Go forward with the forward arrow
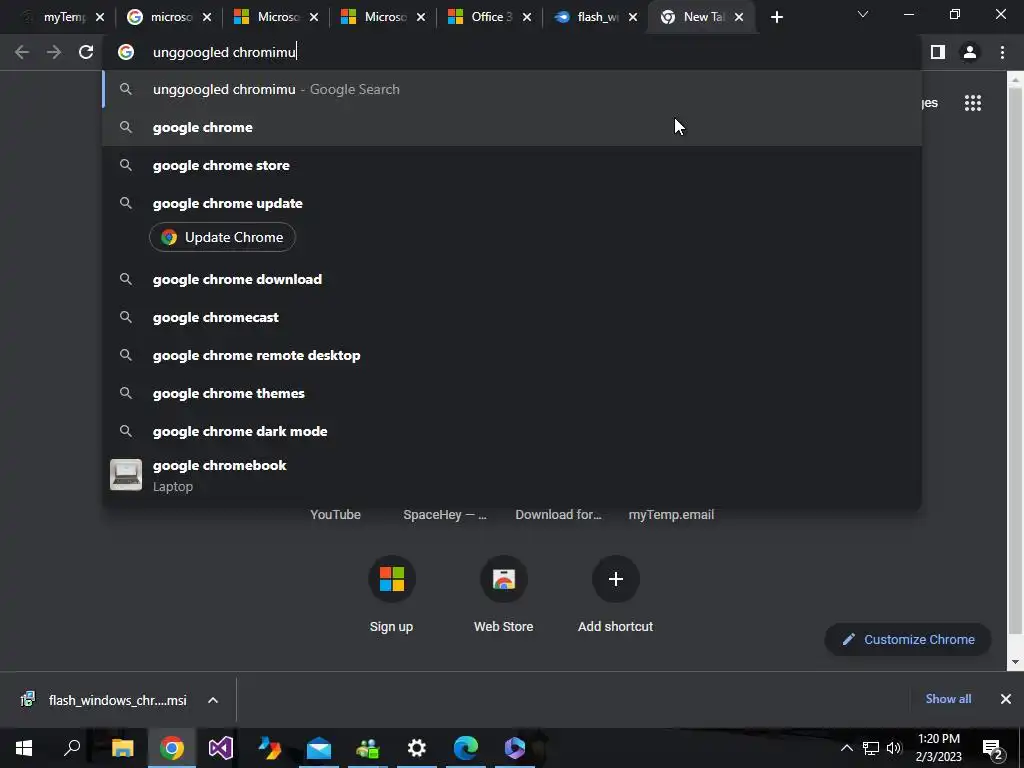This screenshot has height=768, width=1024. point(54,52)
